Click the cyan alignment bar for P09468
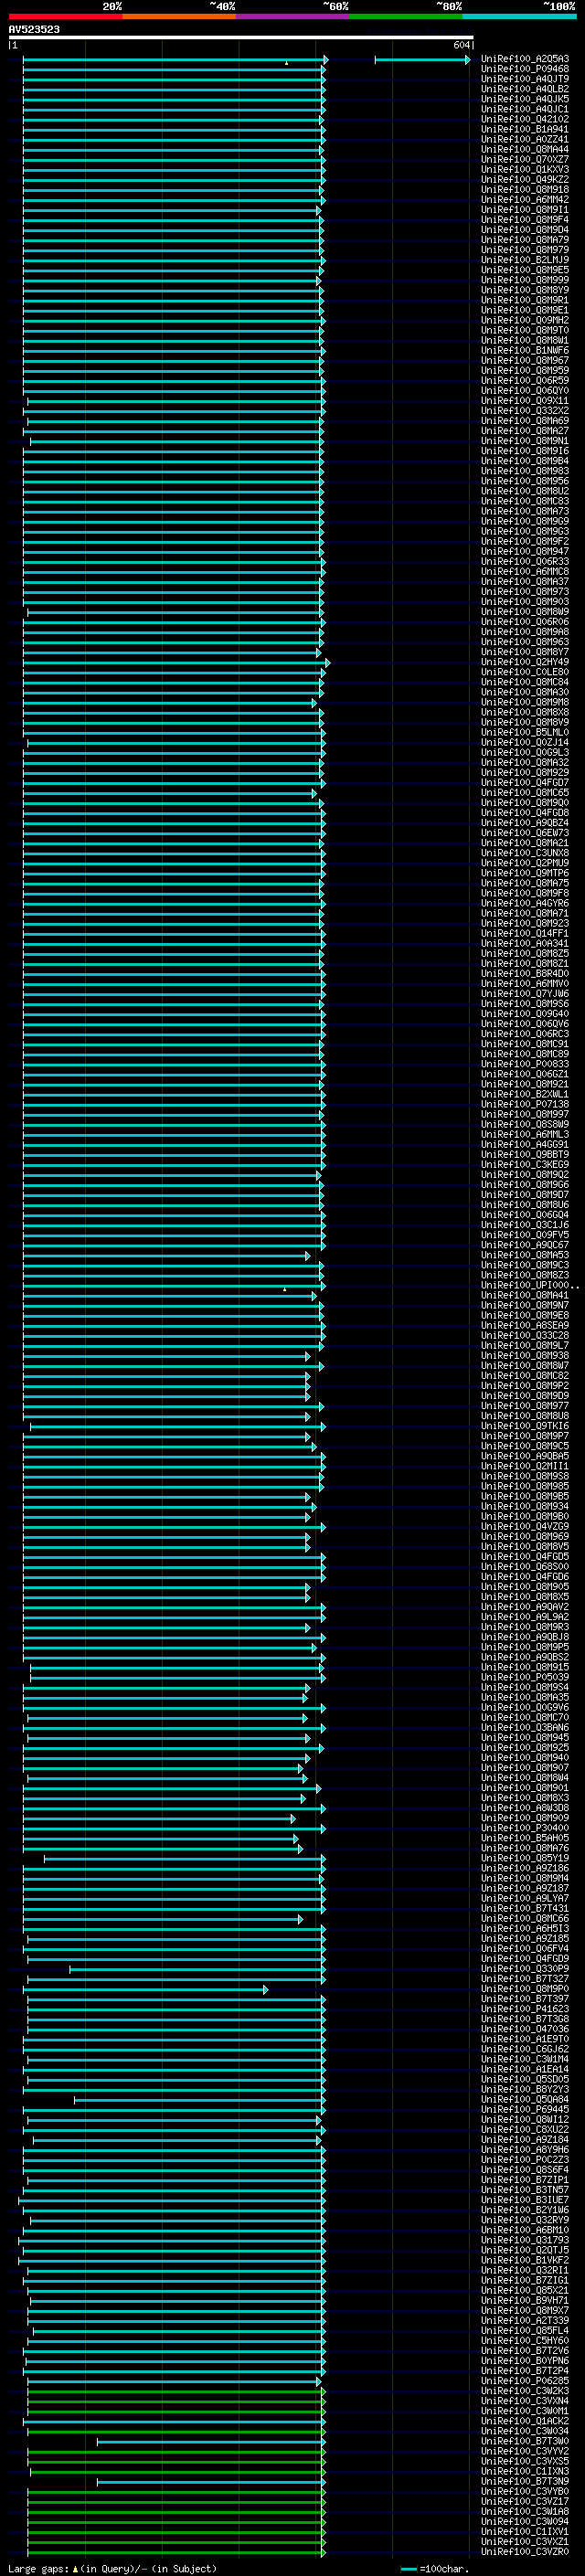 (175, 70)
